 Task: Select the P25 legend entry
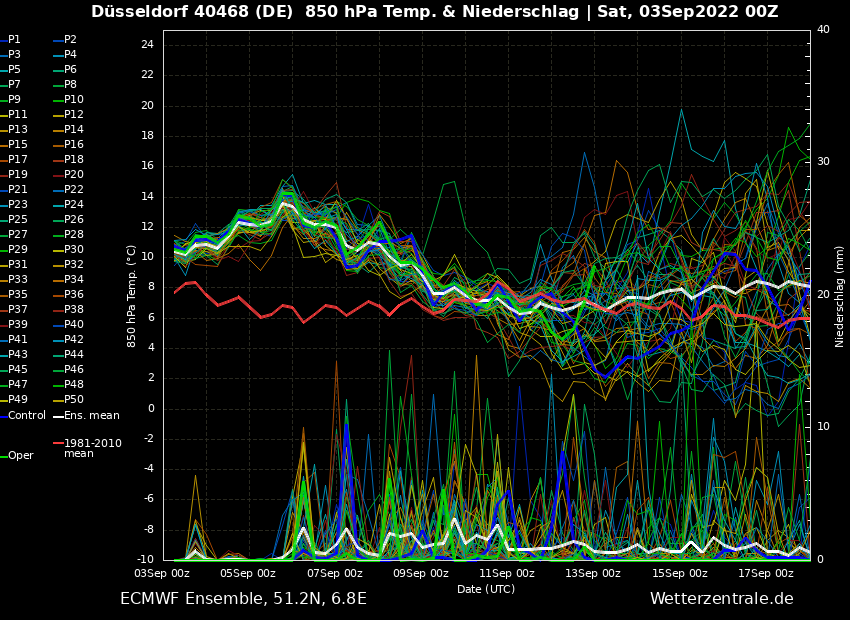click(18, 220)
